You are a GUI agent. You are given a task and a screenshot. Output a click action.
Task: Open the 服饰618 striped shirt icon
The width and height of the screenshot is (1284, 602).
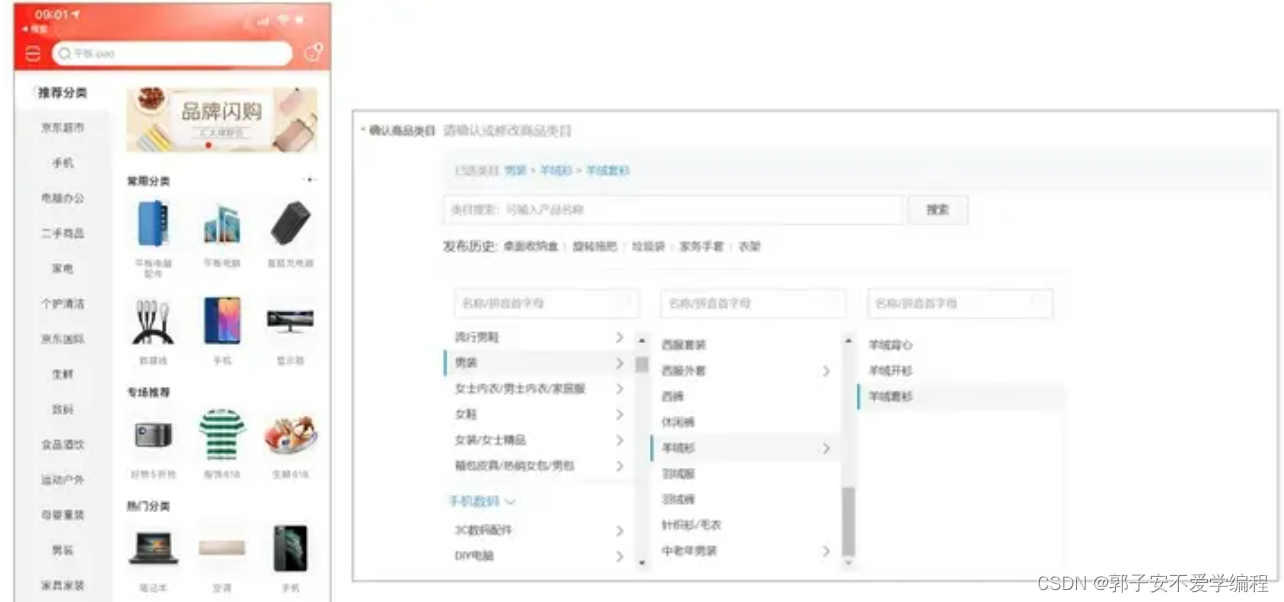click(x=222, y=433)
